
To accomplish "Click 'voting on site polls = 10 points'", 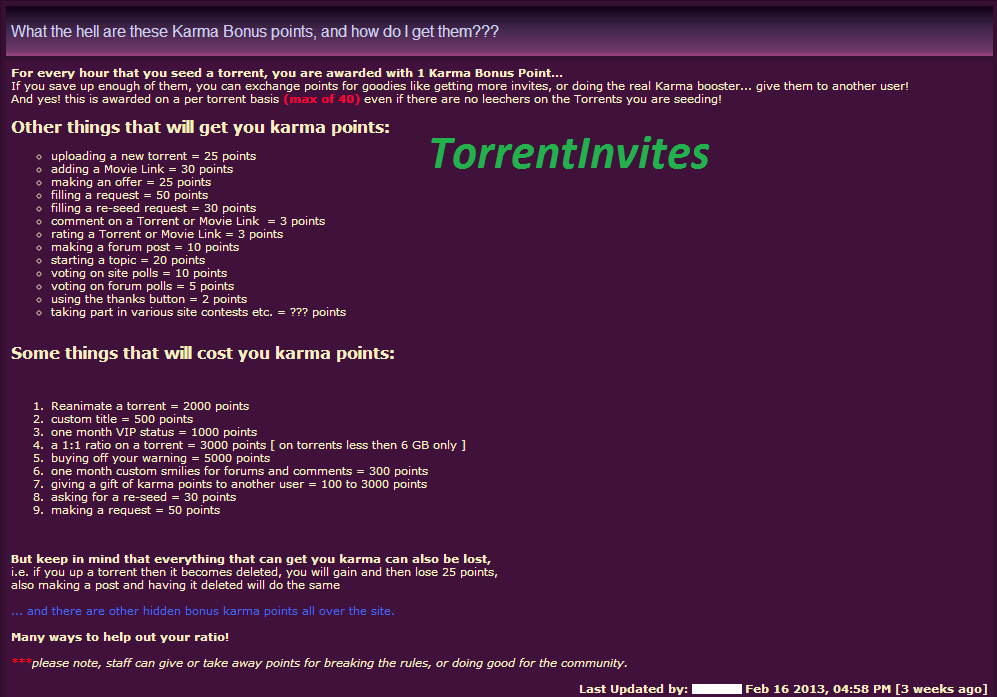I will click(x=139, y=273).
